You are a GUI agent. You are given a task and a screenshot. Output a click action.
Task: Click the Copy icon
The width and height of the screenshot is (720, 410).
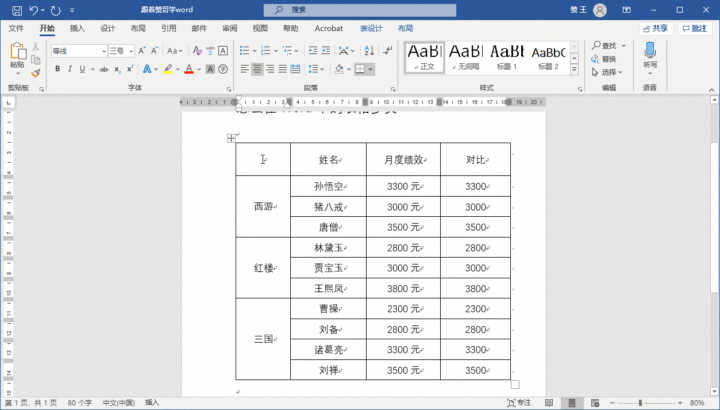[36, 60]
